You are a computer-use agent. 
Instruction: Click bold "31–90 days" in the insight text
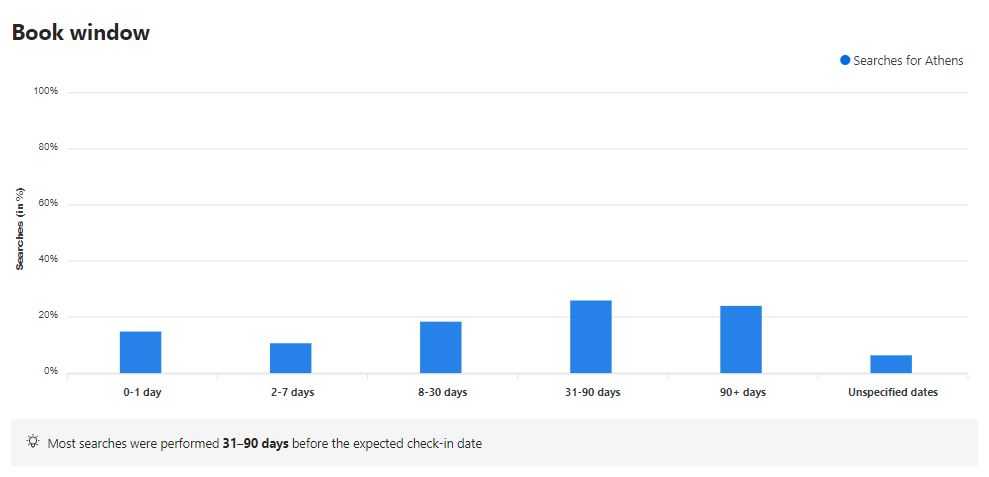(x=255, y=443)
